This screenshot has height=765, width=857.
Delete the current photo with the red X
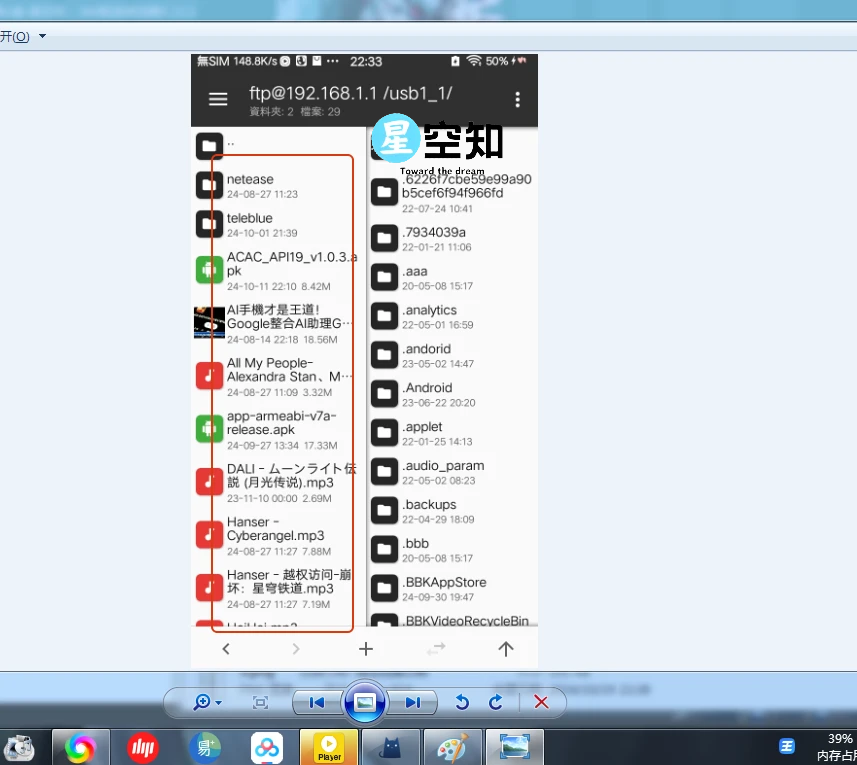tap(541, 702)
